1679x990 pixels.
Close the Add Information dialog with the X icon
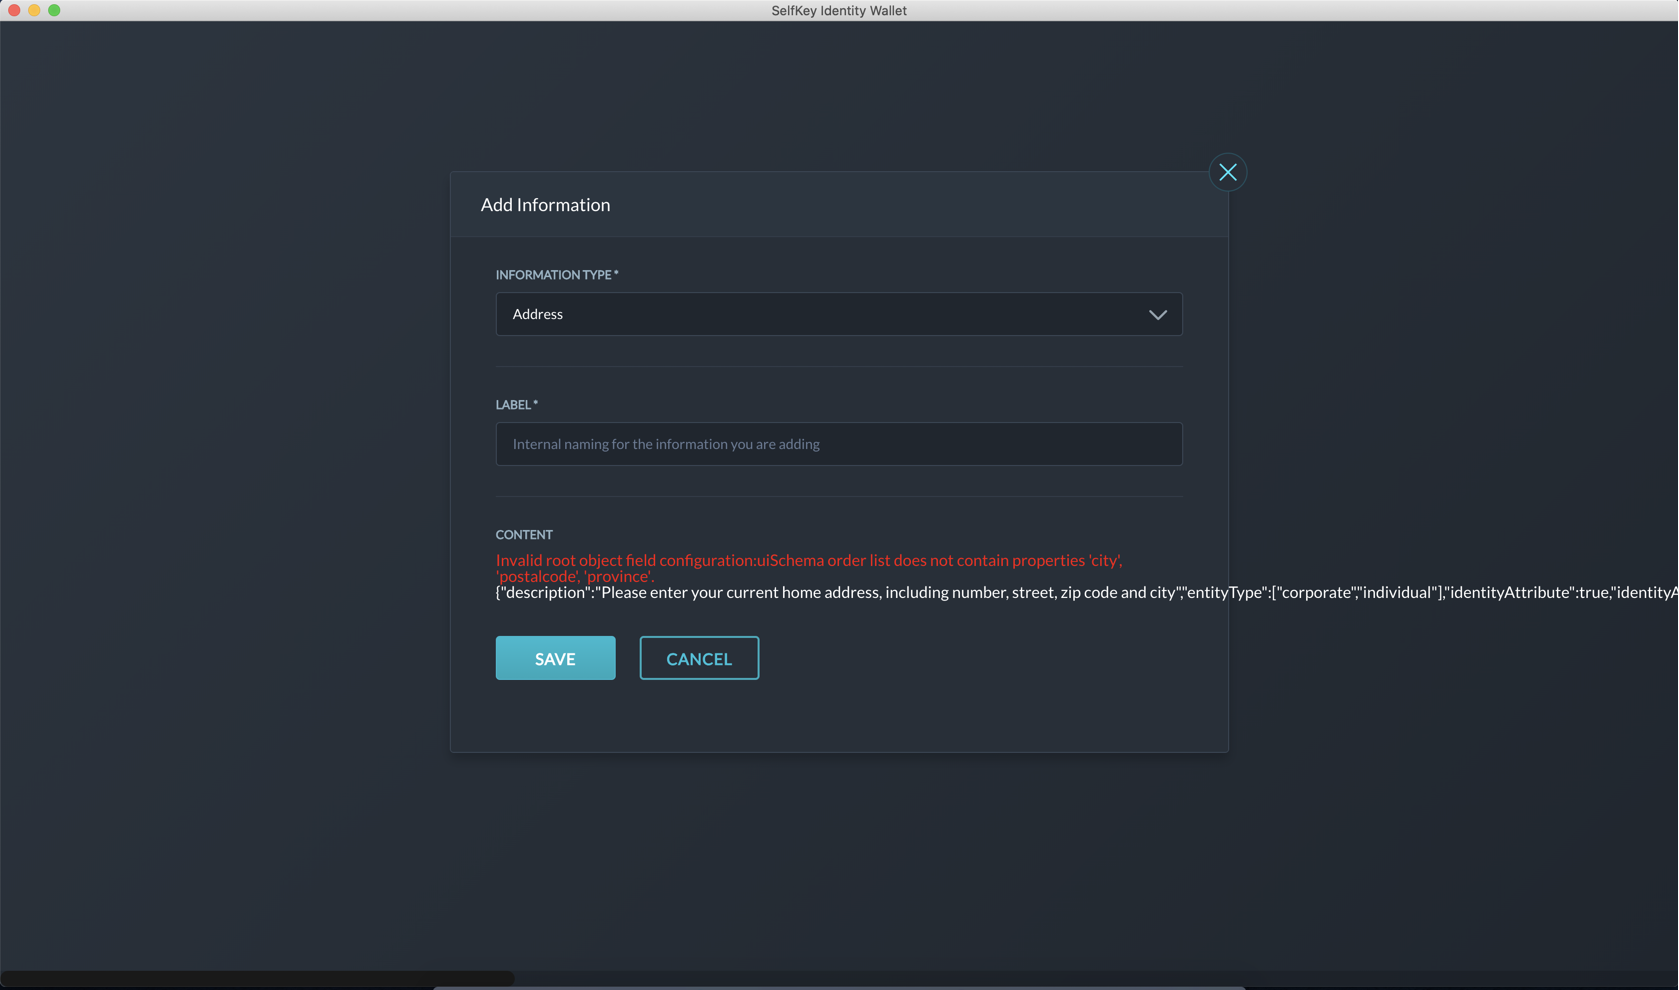click(1228, 172)
